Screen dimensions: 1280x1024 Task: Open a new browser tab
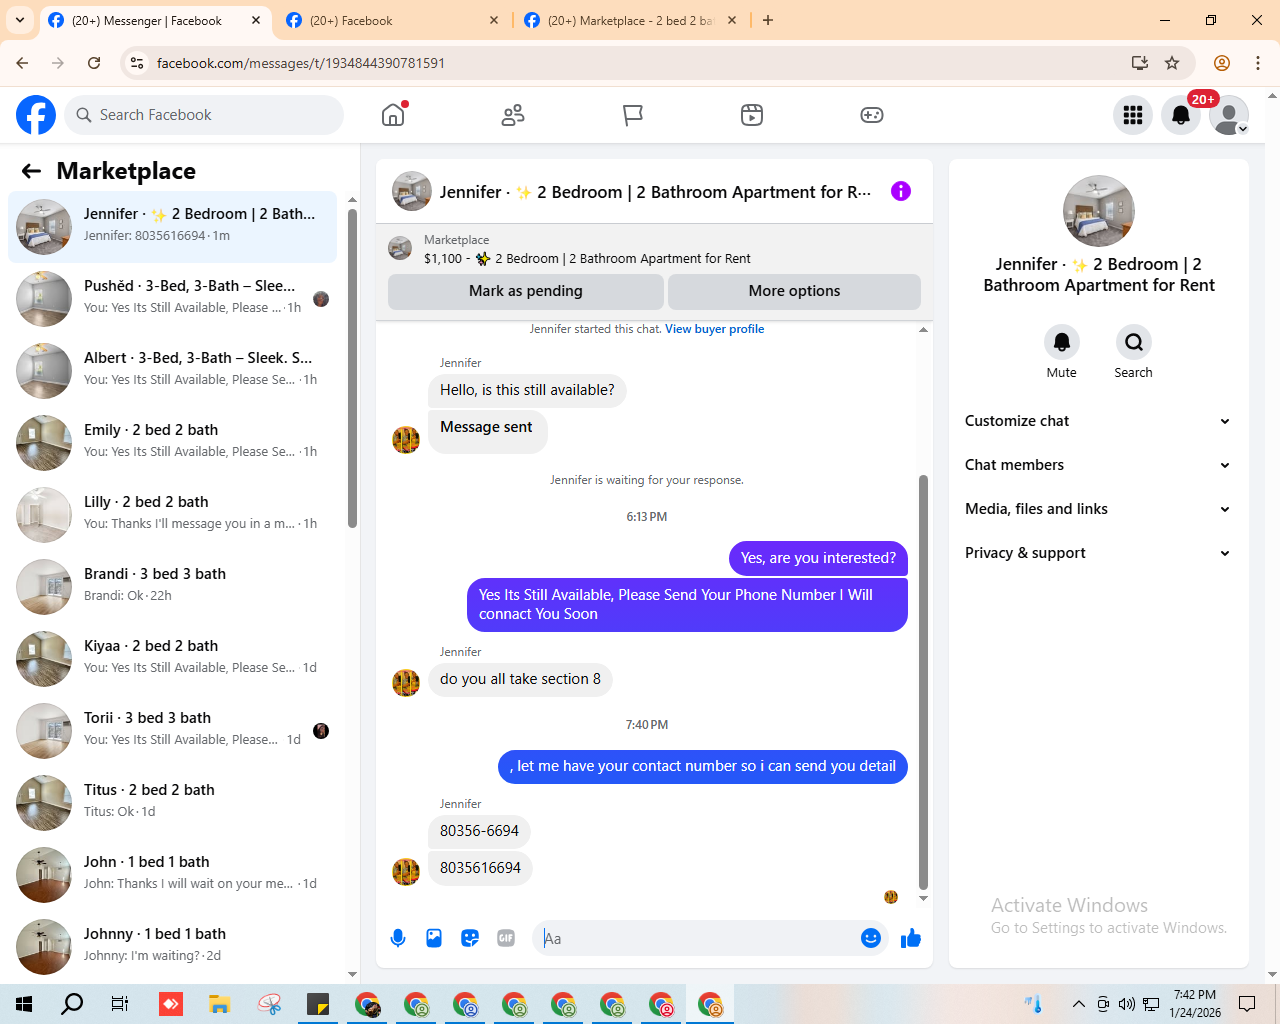click(x=768, y=20)
